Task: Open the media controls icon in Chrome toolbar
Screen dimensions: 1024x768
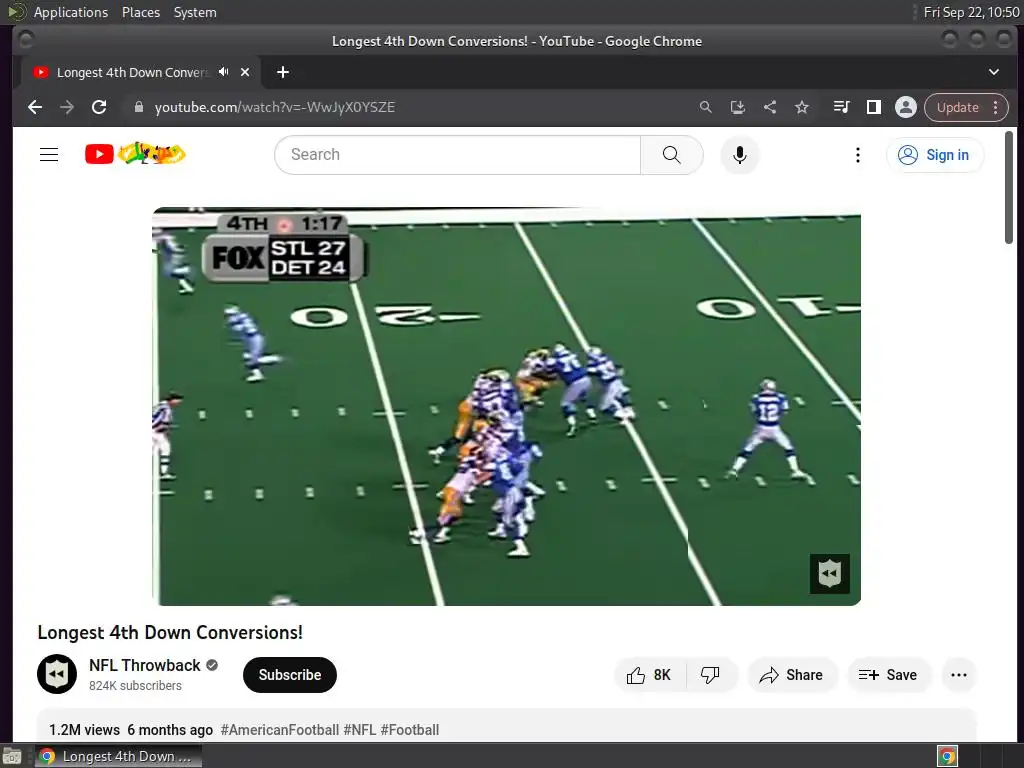Action: [841, 107]
